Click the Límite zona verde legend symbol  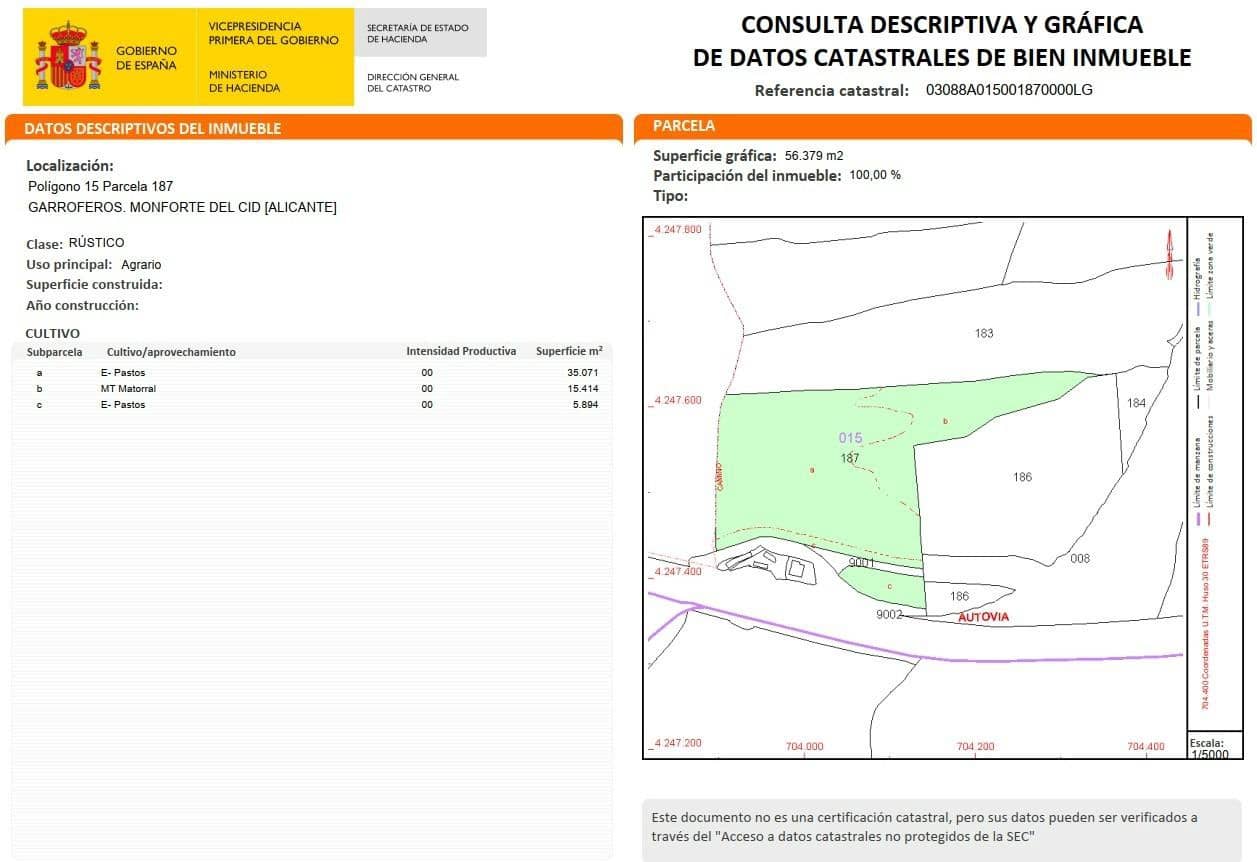[x=1211, y=312]
